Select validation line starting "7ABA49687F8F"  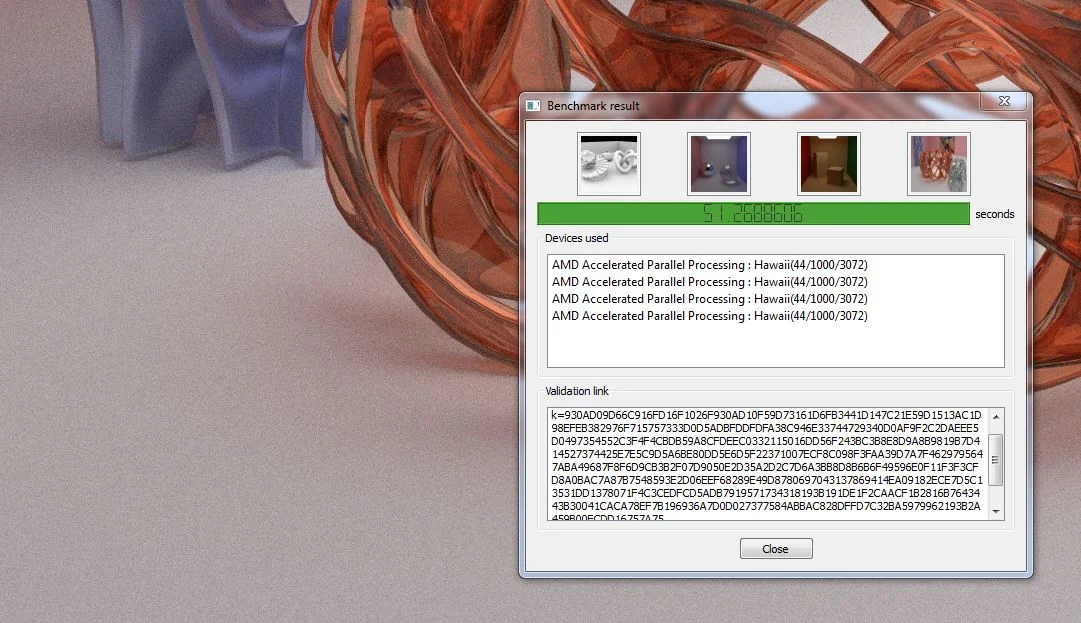765,467
